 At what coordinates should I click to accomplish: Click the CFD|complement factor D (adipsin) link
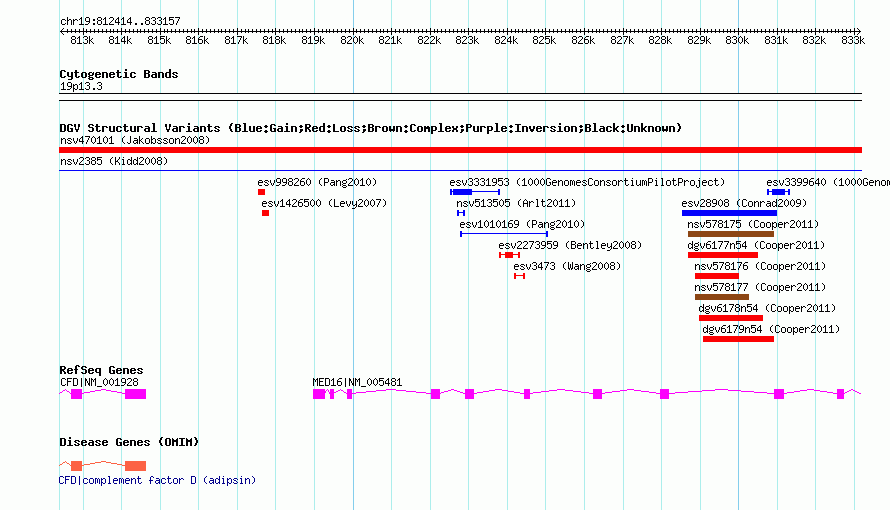[157, 480]
